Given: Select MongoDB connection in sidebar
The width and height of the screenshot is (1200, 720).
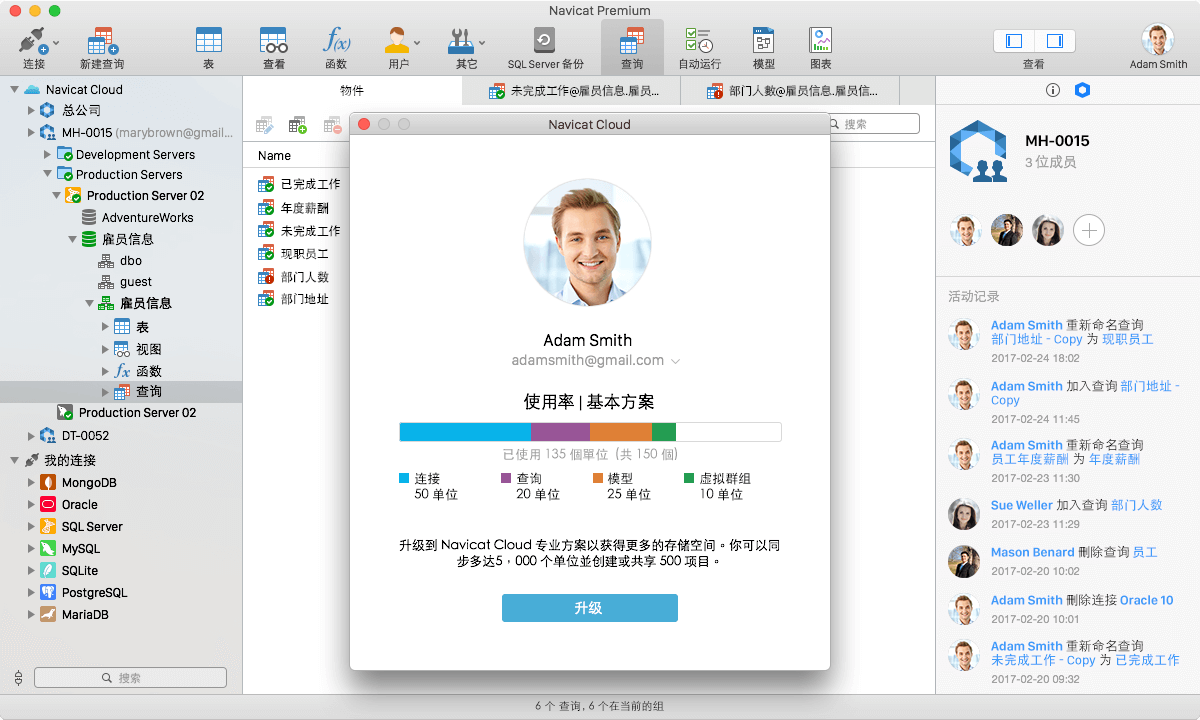Looking at the screenshot, I should [x=89, y=483].
